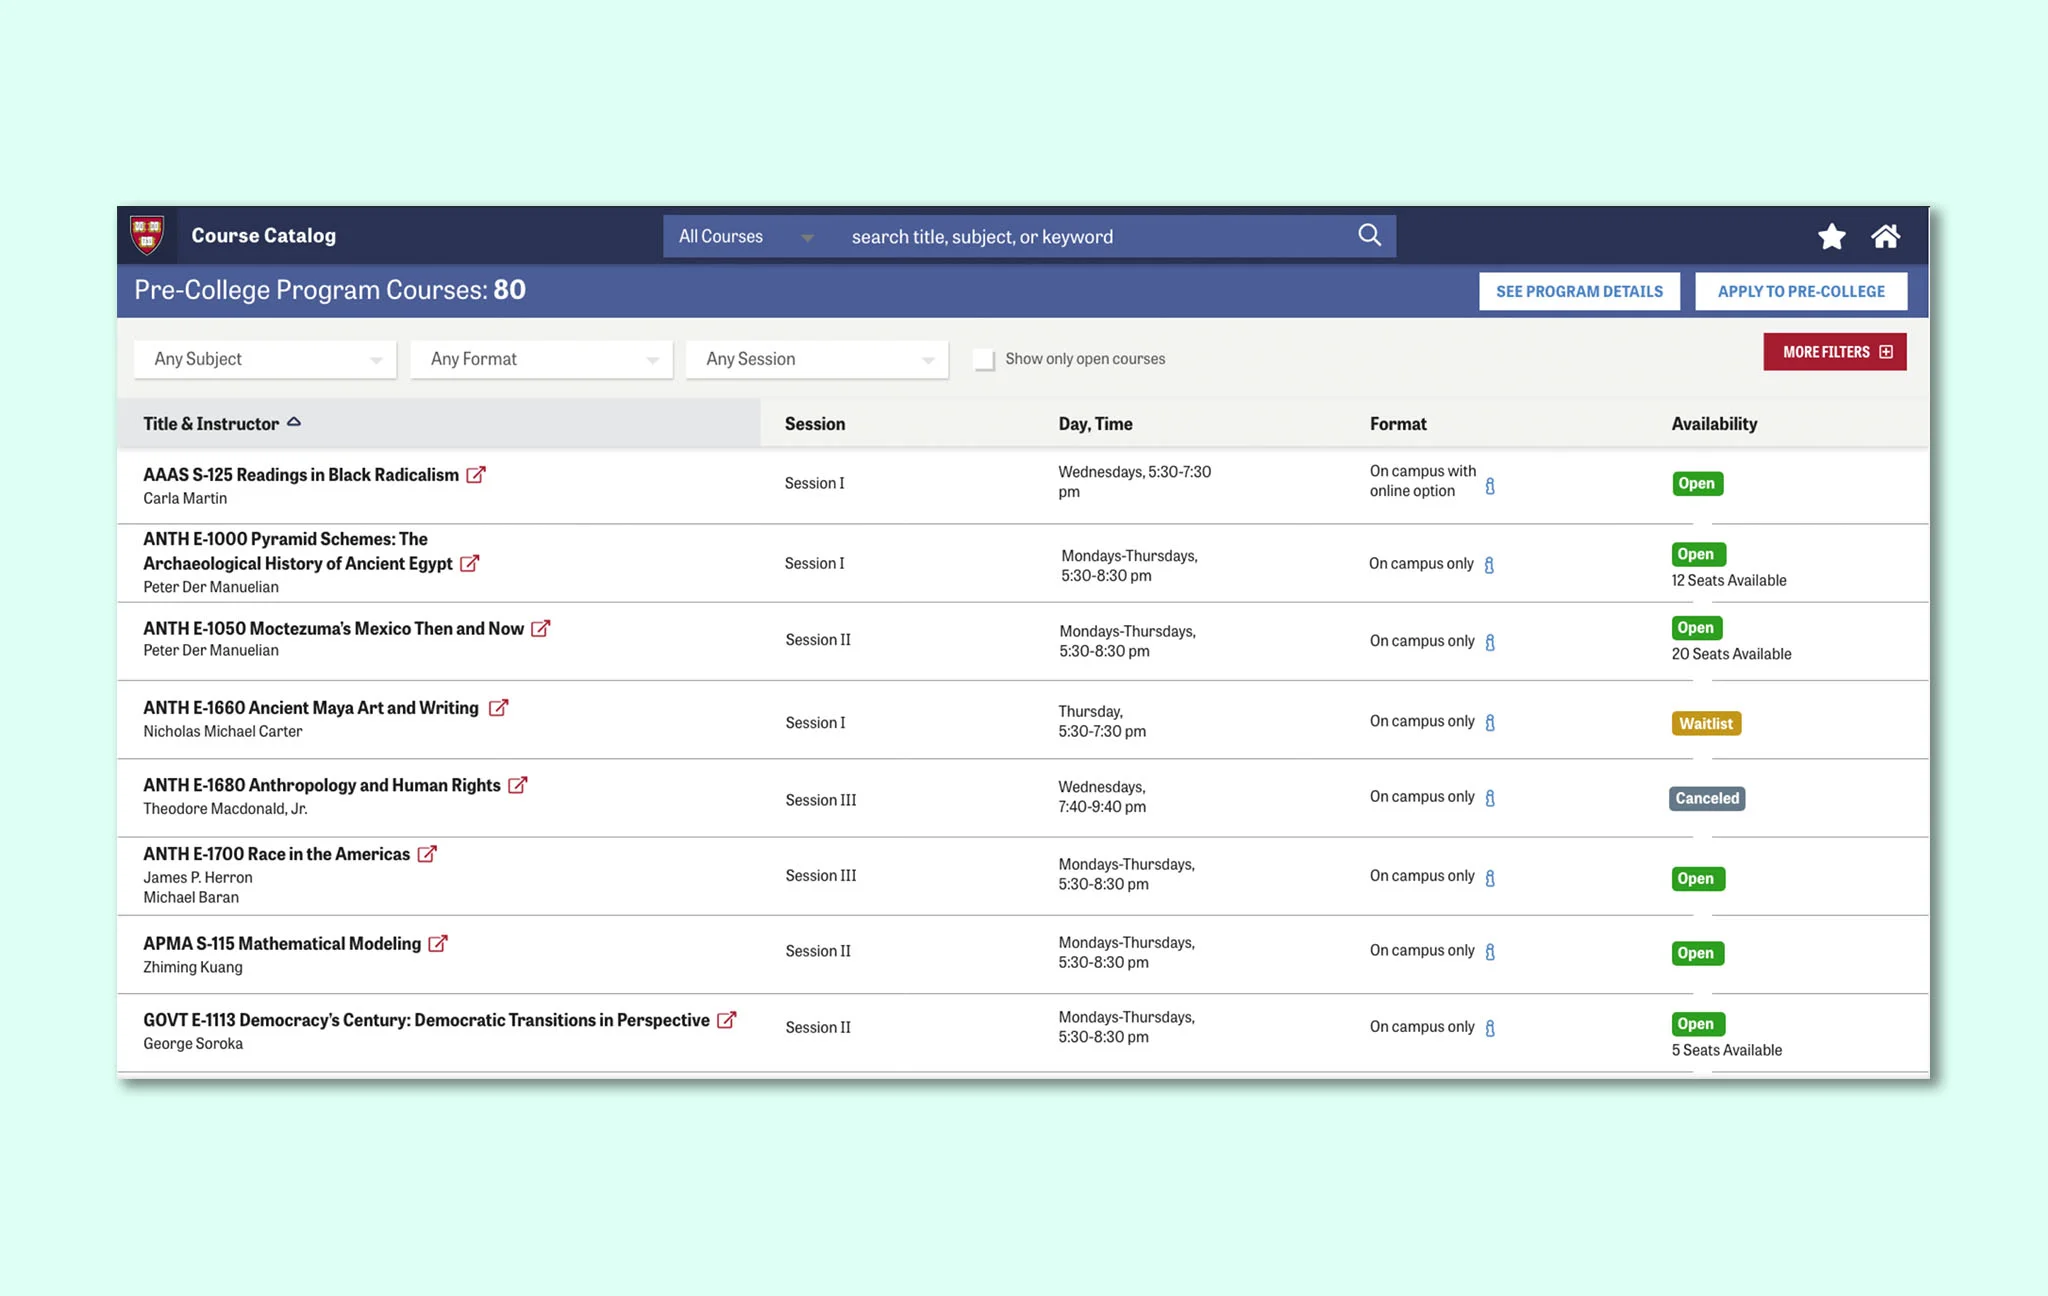The width and height of the screenshot is (2048, 1296).
Task: Click the search magnifier icon
Action: tap(1369, 235)
